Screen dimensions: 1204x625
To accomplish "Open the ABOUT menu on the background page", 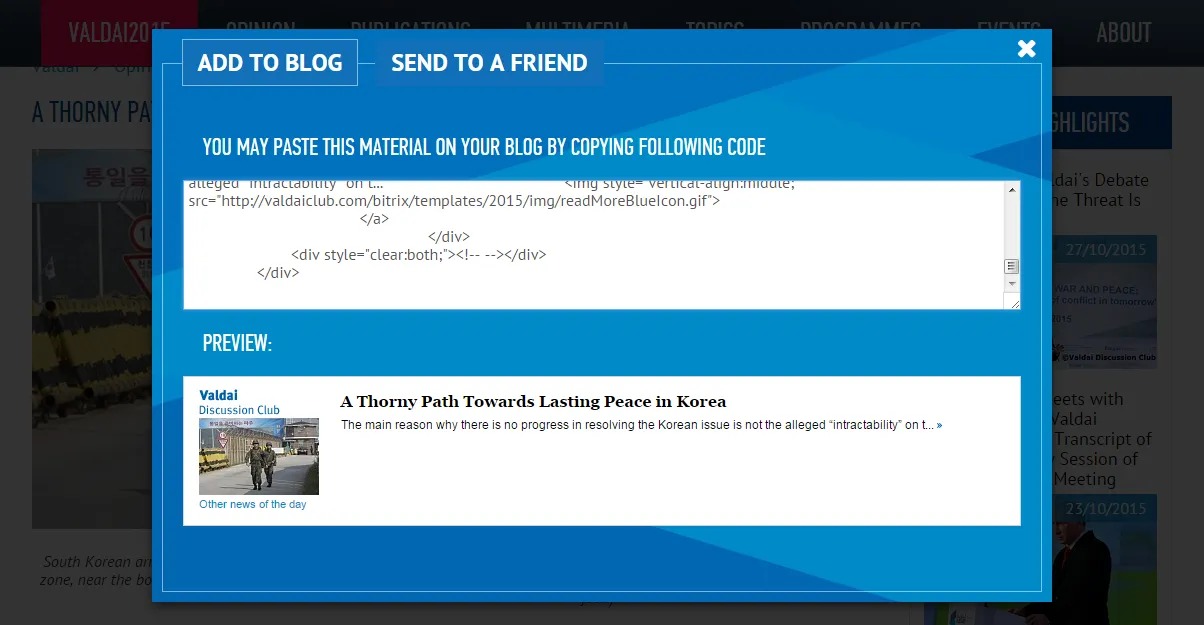I will pyautogui.click(x=1124, y=32).
